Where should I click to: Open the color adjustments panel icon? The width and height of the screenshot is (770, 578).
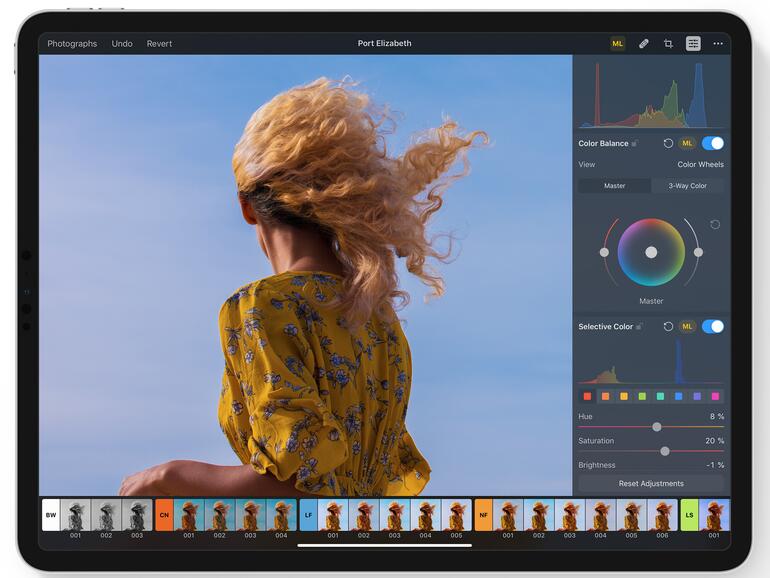tap(693, 44)
